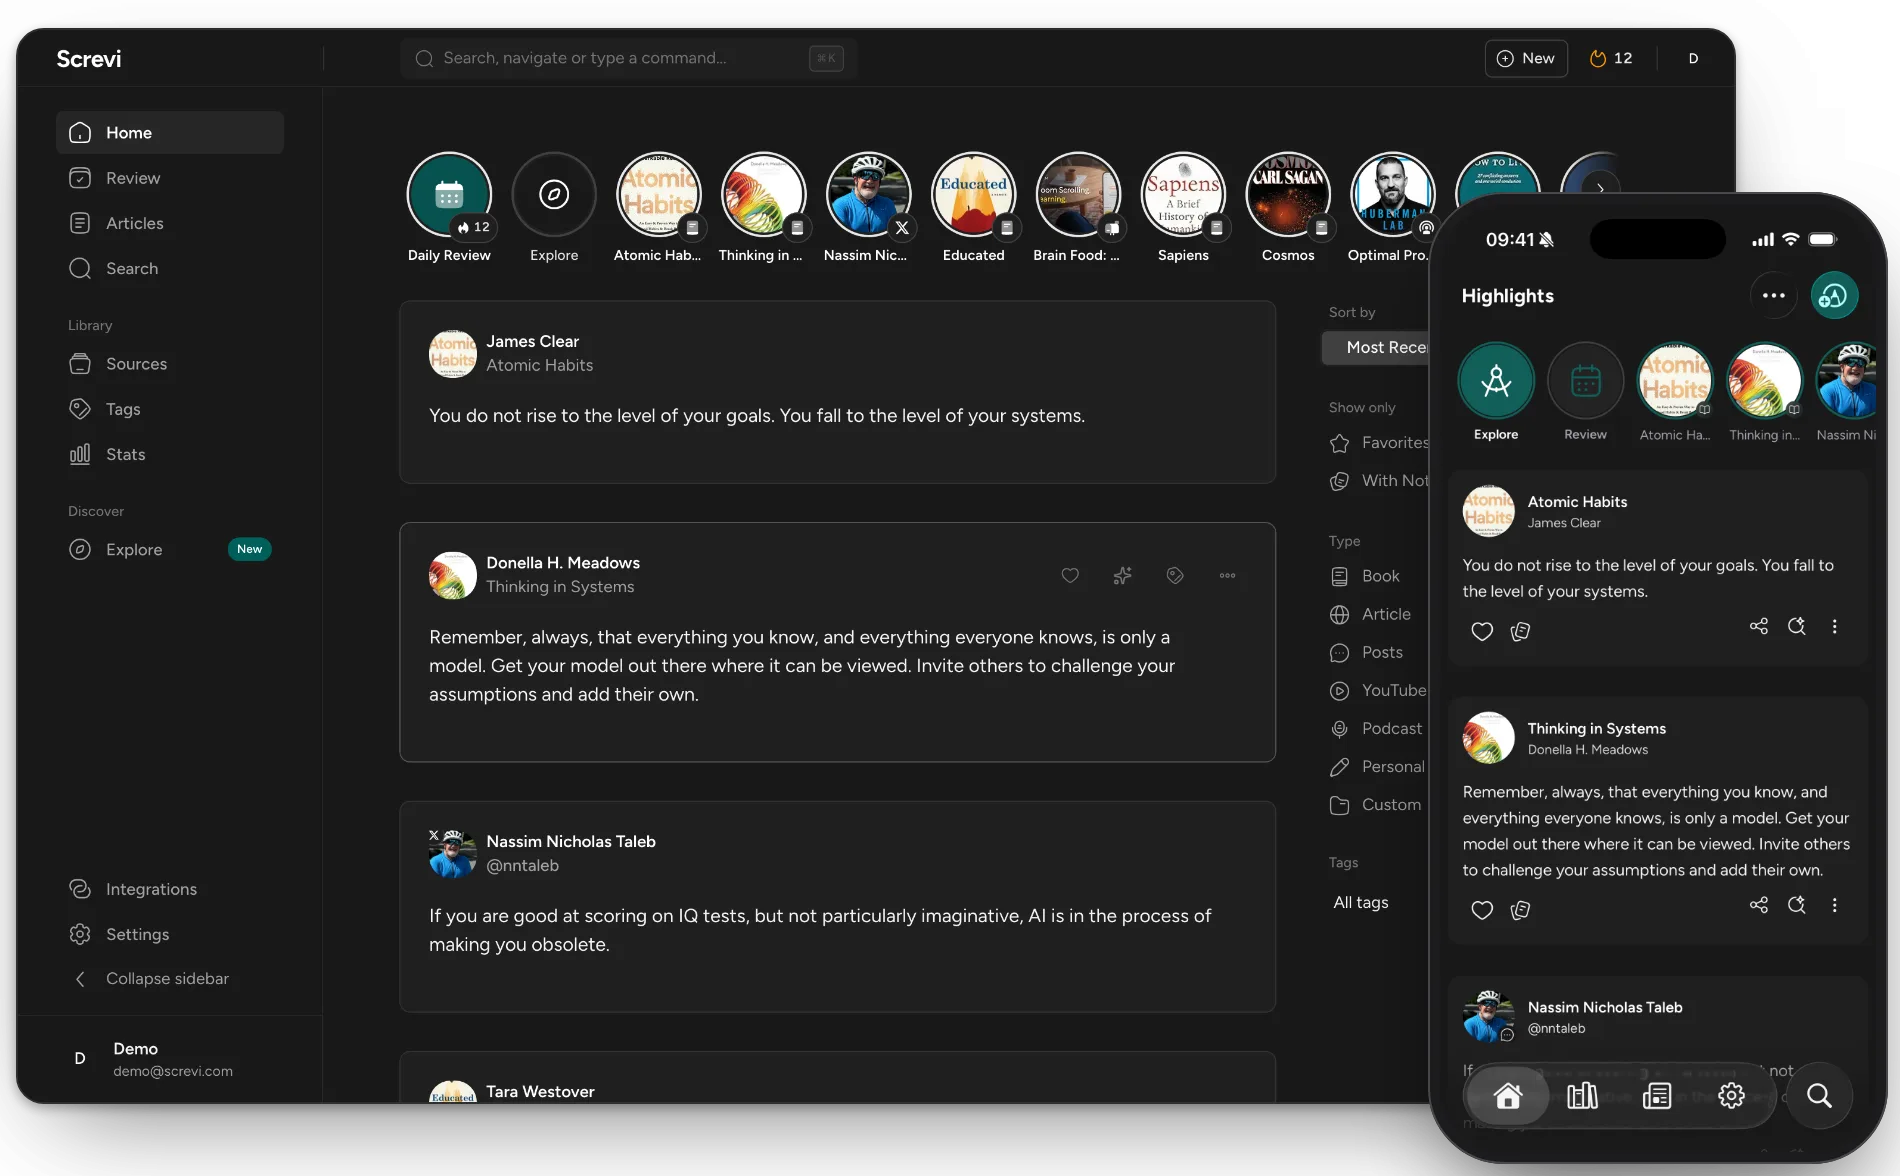Filter highlights by Posts type
Screen dimensions: 1900x1176
pos(1367,652)
